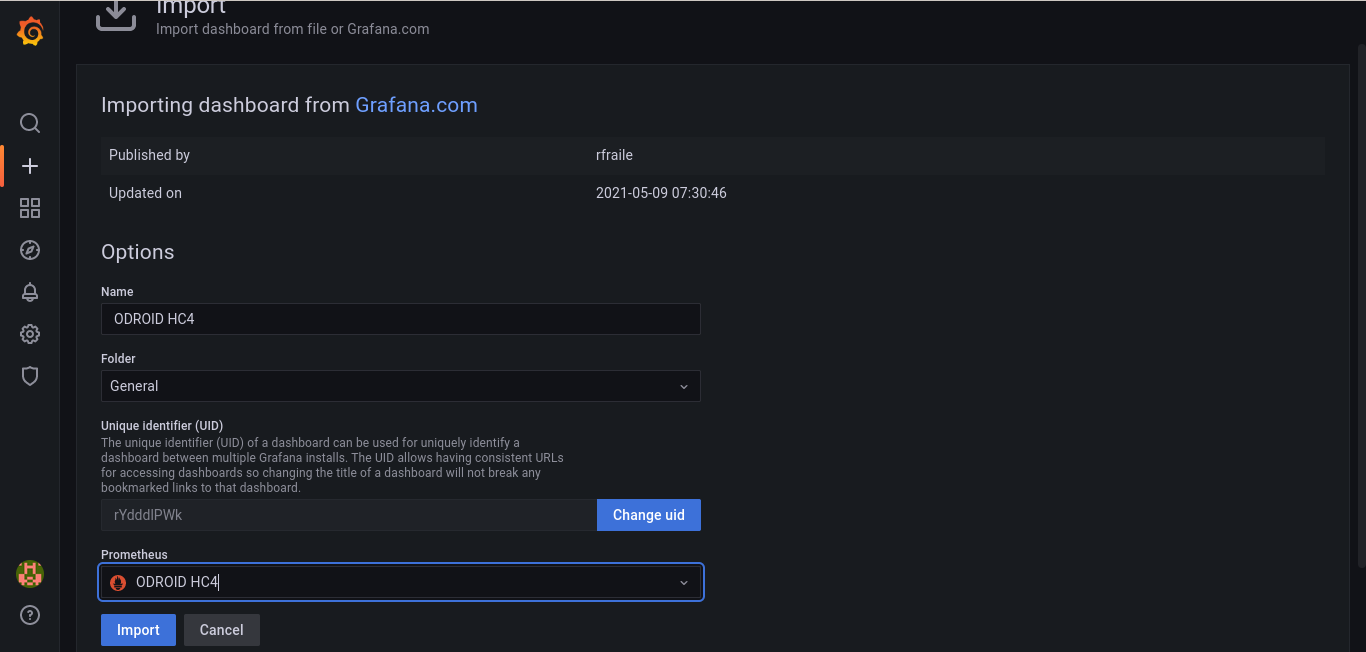This screenshot has height=652, width=1366.
Task: Open the Help question mark icon
Action: click(30, 615)
